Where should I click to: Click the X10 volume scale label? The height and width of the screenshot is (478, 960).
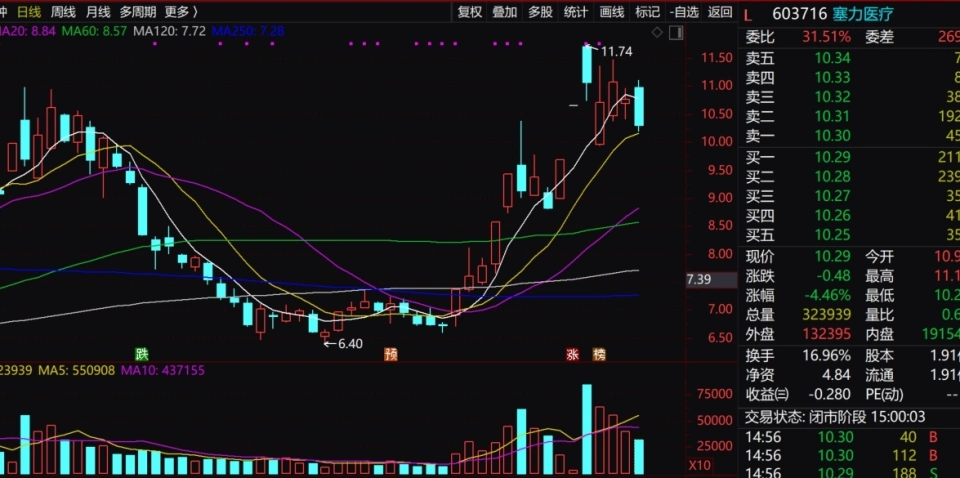coord(700,466)
